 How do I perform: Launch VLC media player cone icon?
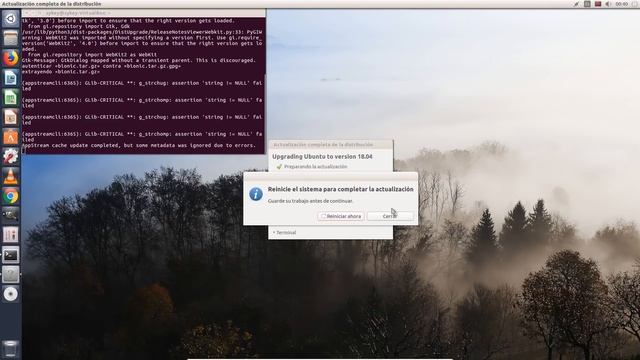click(x=11, y=176)
